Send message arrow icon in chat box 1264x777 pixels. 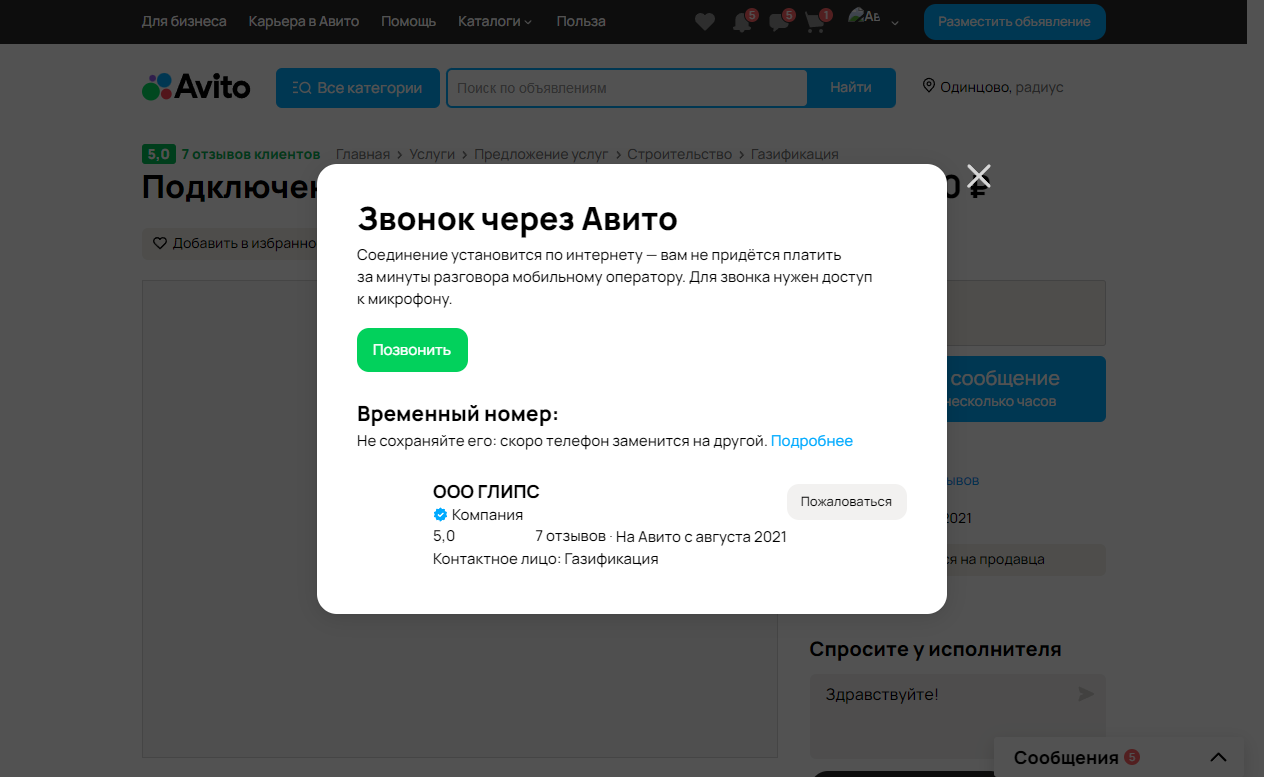point(1085,693)
